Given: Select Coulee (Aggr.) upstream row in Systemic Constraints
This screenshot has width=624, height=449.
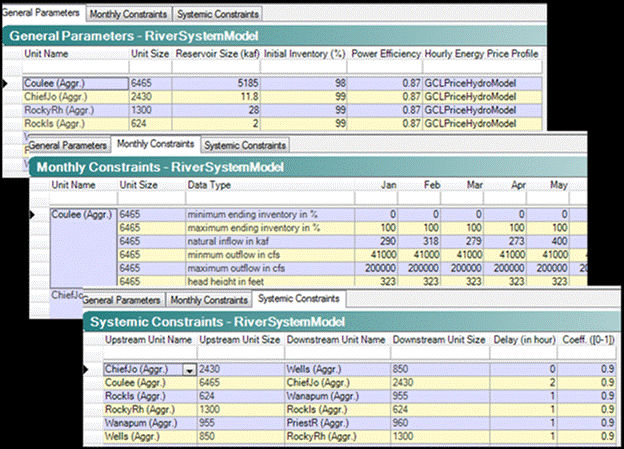Looking at the screenshot, I should pyautogui.click(x=360, y=383).
